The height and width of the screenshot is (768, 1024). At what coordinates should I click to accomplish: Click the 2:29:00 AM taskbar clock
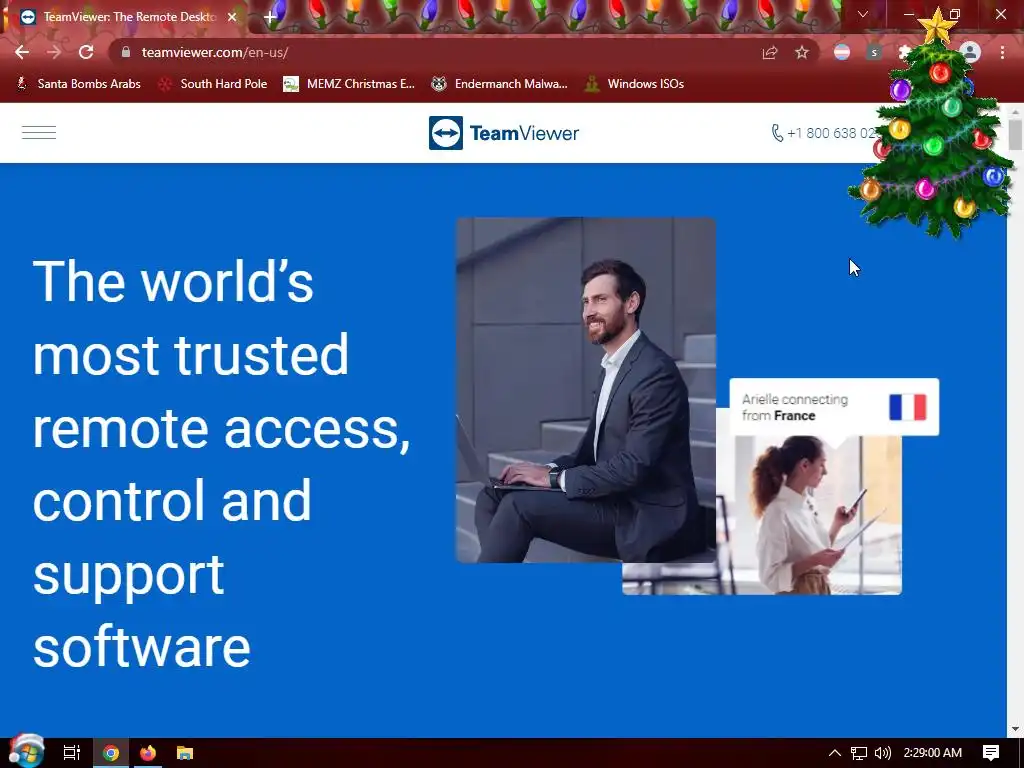point(933,753)
